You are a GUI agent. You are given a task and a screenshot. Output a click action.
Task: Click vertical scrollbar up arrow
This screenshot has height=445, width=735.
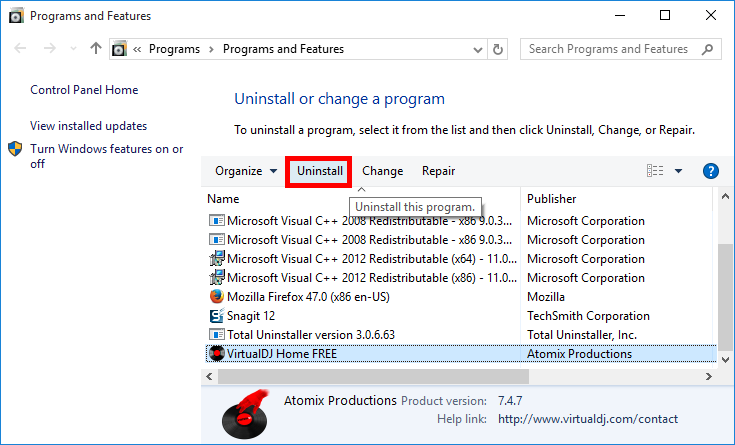(725, 196)
